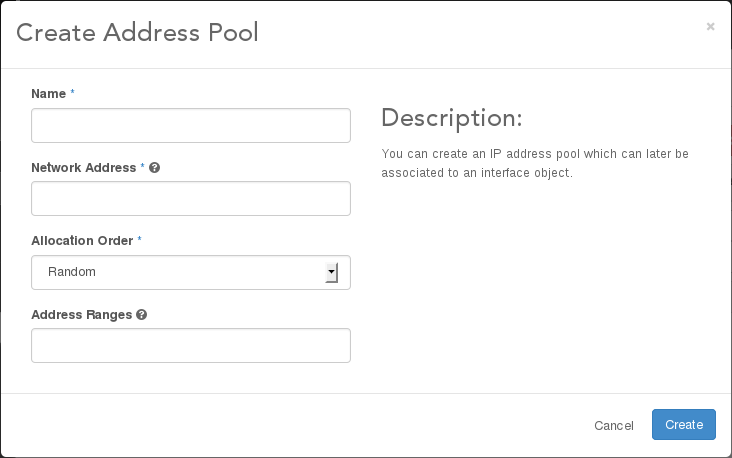Click into the Network Address input box
Screen dimensions: 732x458
click(191, 199)
